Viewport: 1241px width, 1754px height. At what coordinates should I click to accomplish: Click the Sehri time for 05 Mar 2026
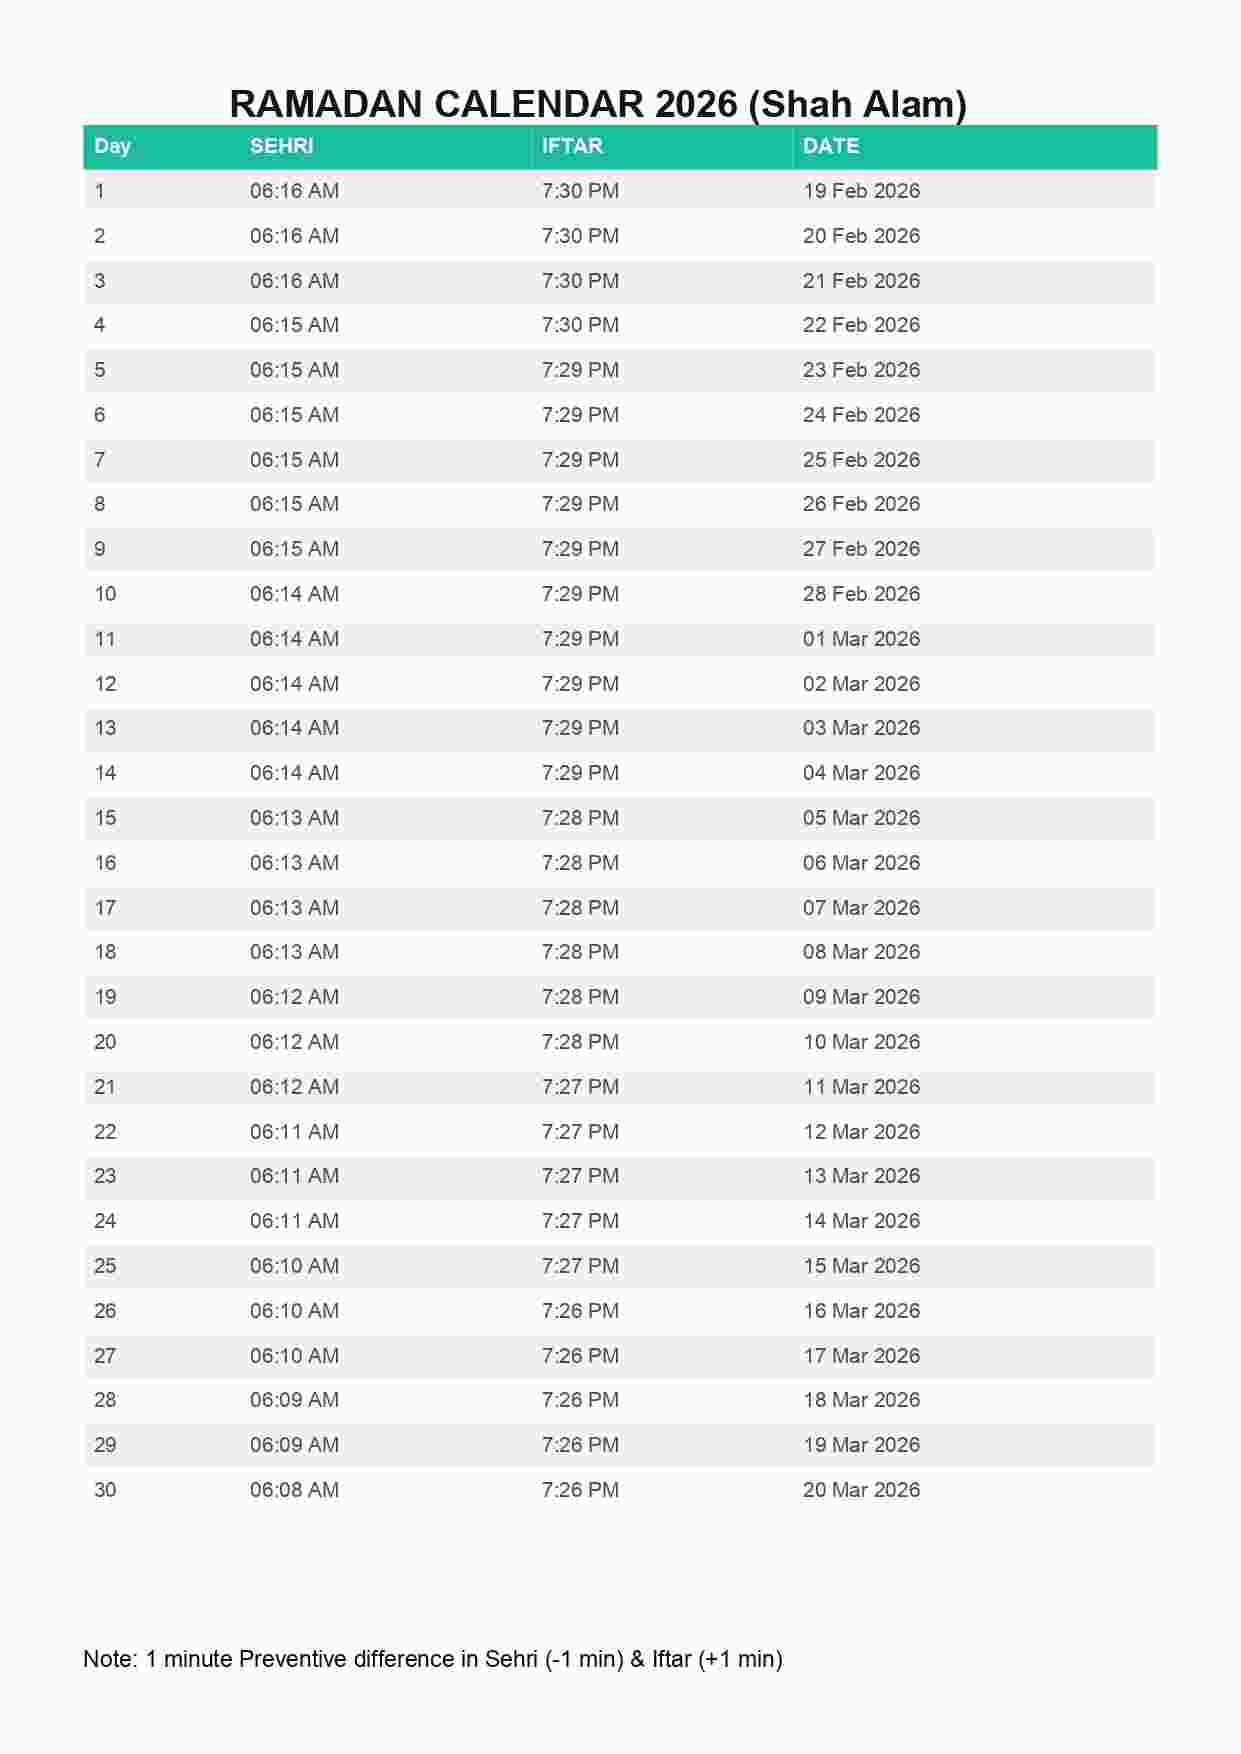294,818
